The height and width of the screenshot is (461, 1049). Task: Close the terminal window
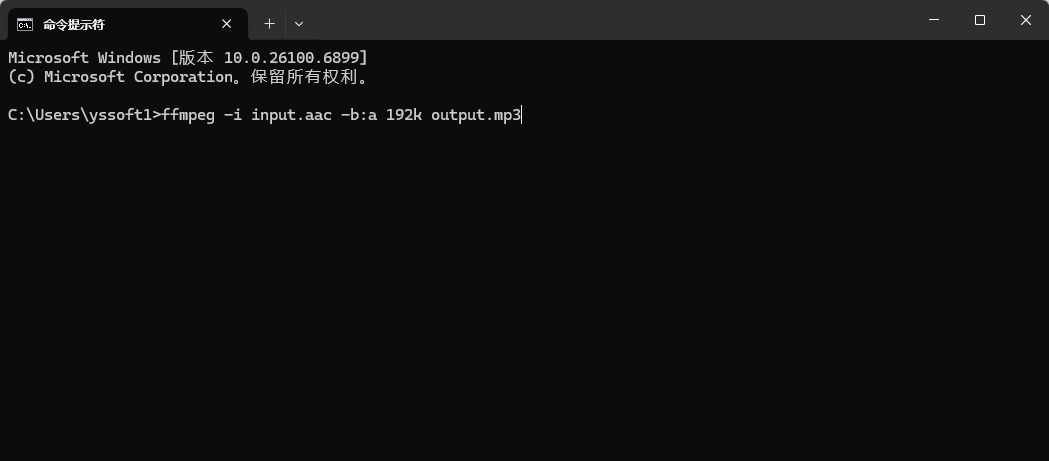[x=1026, y=20]
